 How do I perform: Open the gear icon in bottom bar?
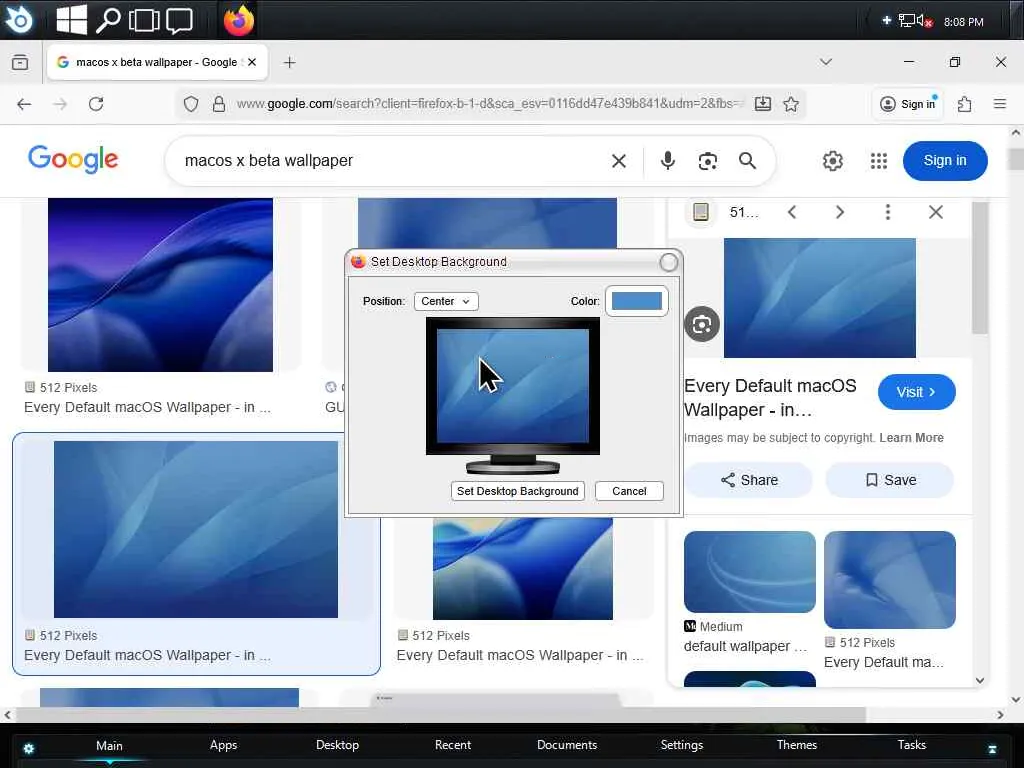tap(29, 748)
